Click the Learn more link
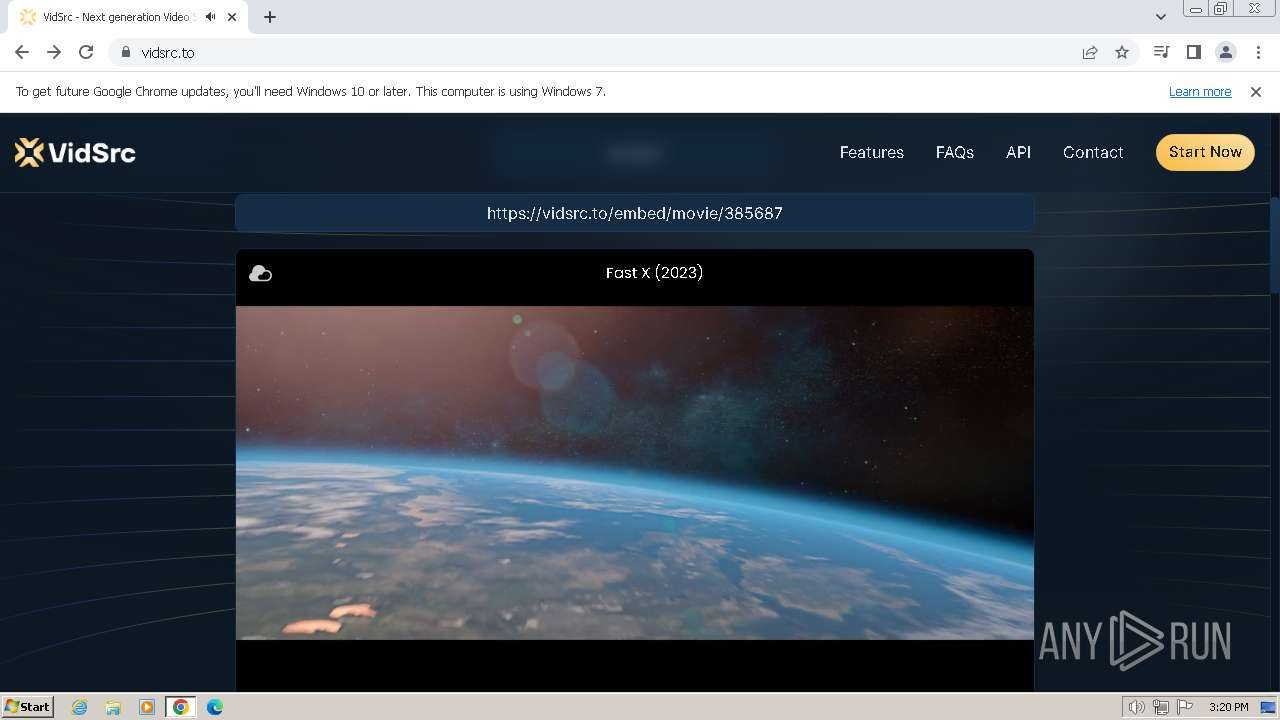1280x720 pixels. point(1200,91)
